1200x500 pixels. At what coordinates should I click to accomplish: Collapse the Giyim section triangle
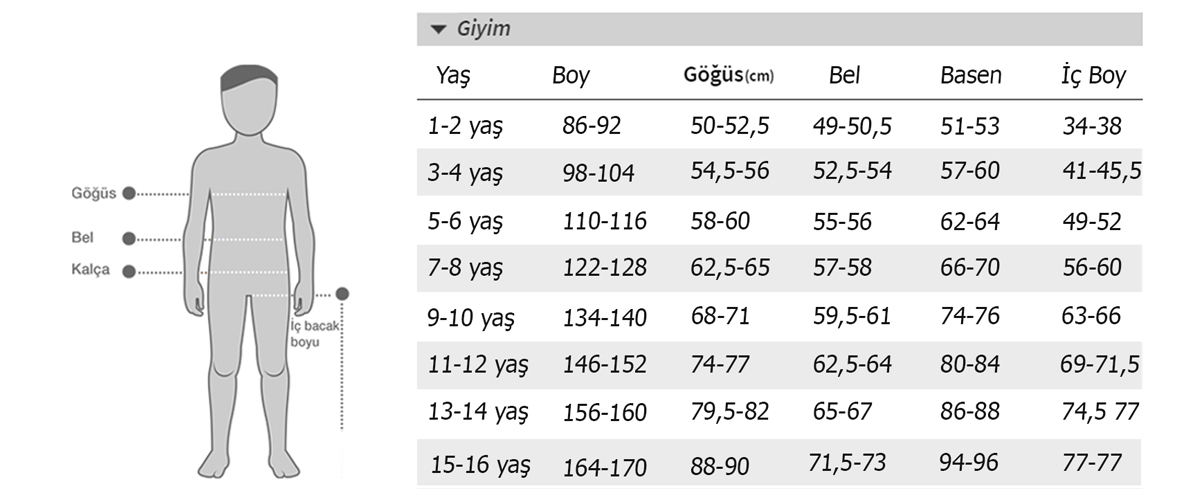(x=437, y=30)
